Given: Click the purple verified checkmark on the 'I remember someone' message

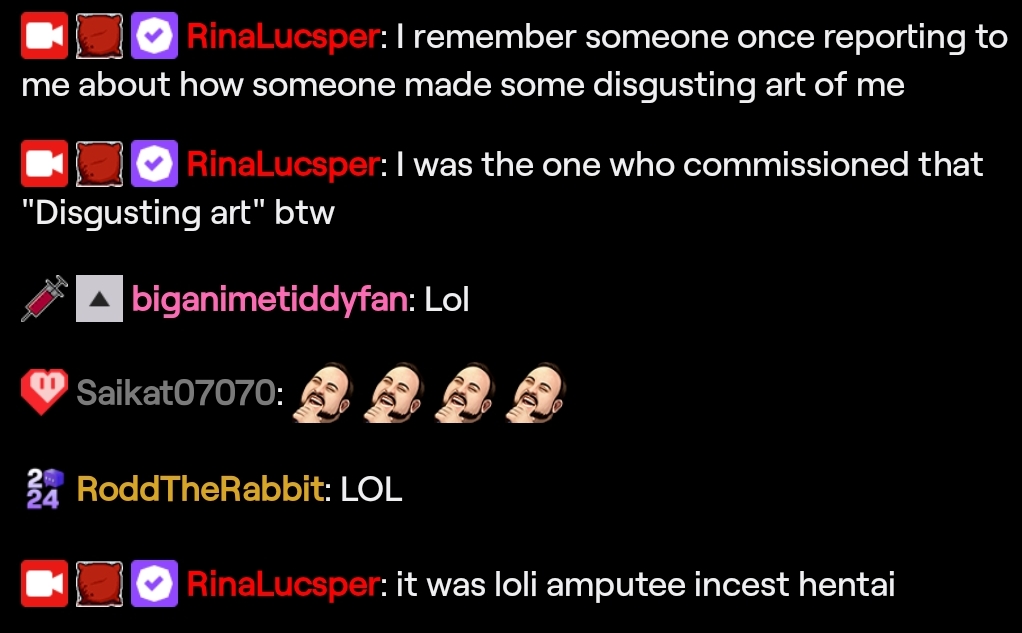Looking at the screenshot, I should coord(154,36).
